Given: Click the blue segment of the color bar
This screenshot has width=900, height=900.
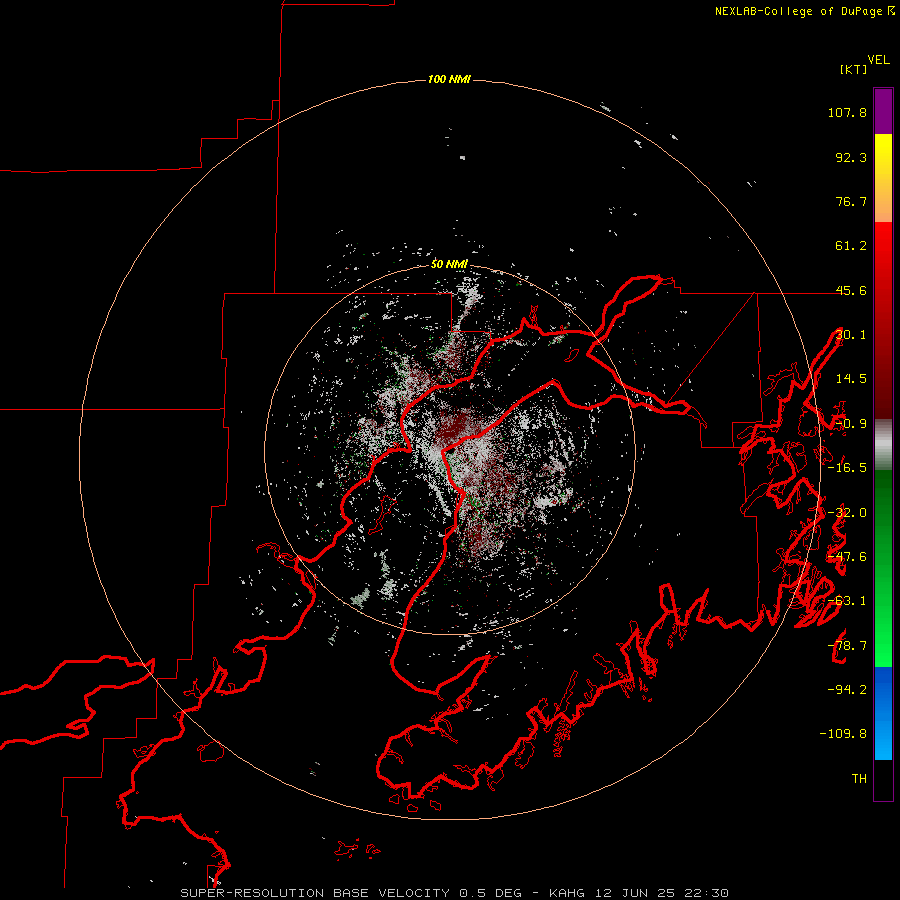Looking at the screenshot, I should 883,713.
